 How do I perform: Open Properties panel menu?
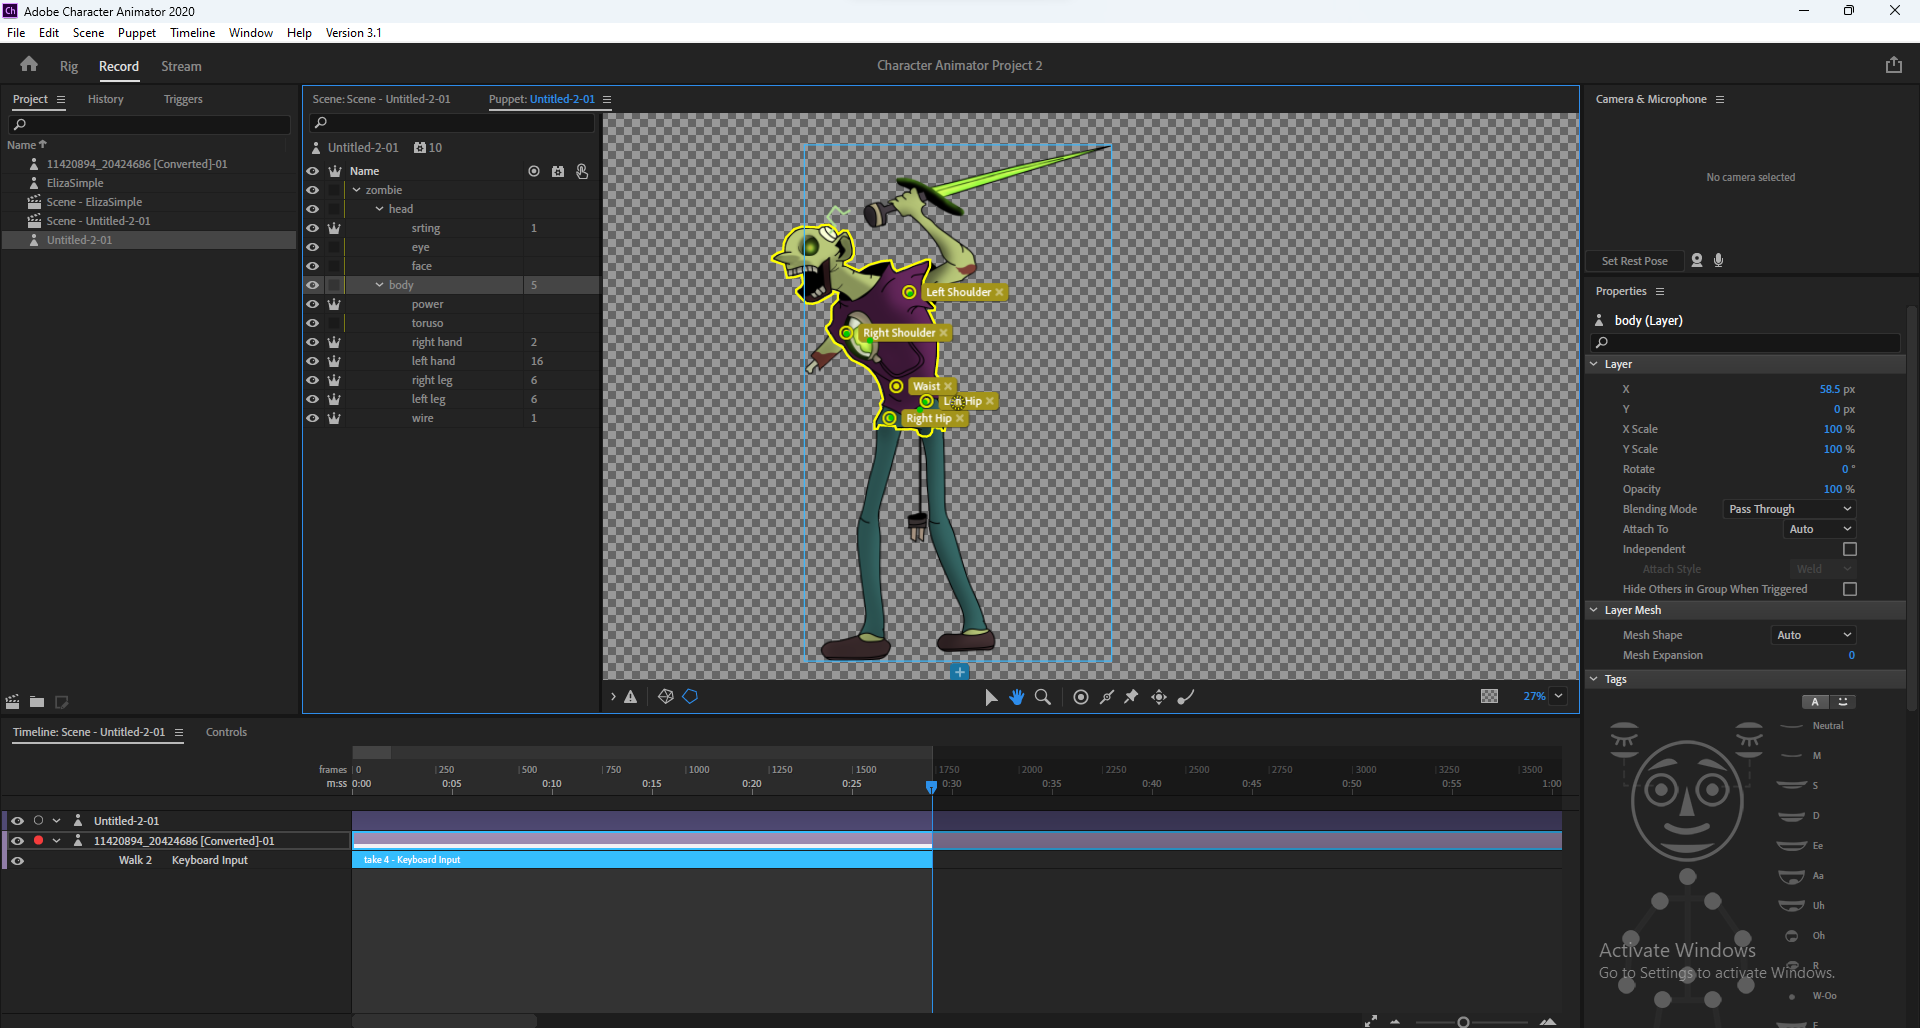point(1660,291)
